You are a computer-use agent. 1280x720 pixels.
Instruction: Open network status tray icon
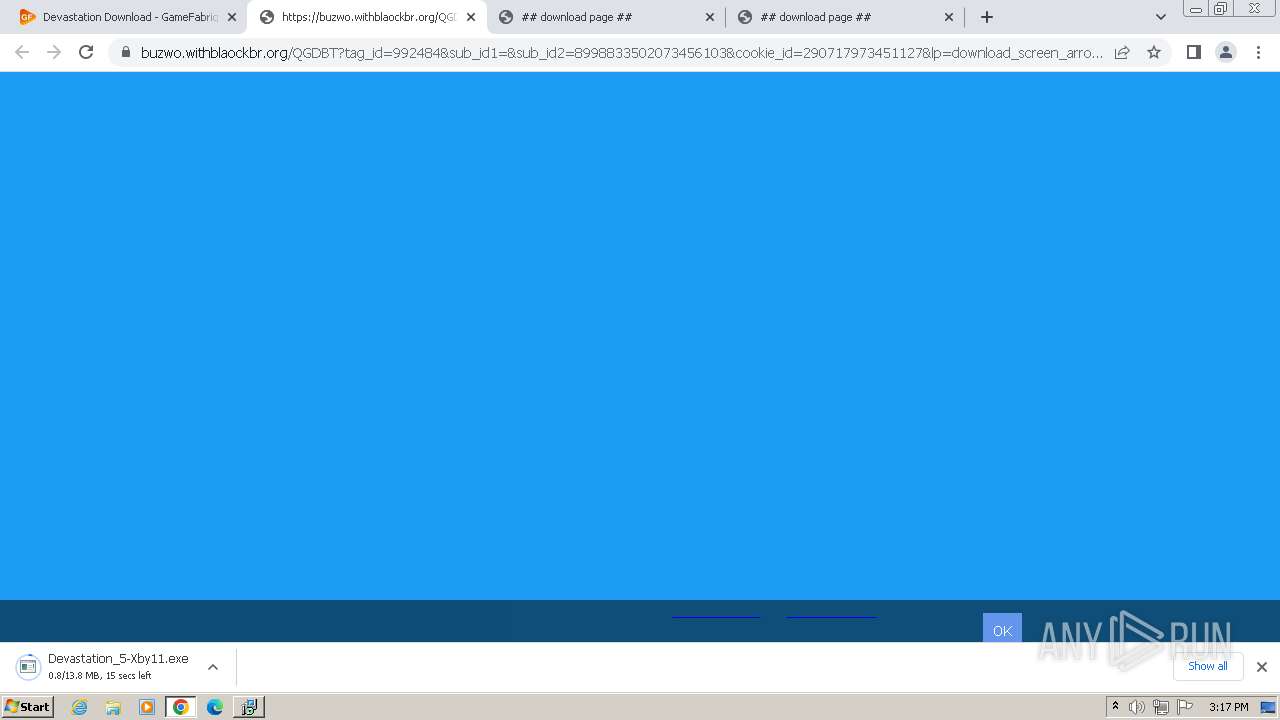point(1161,707)
